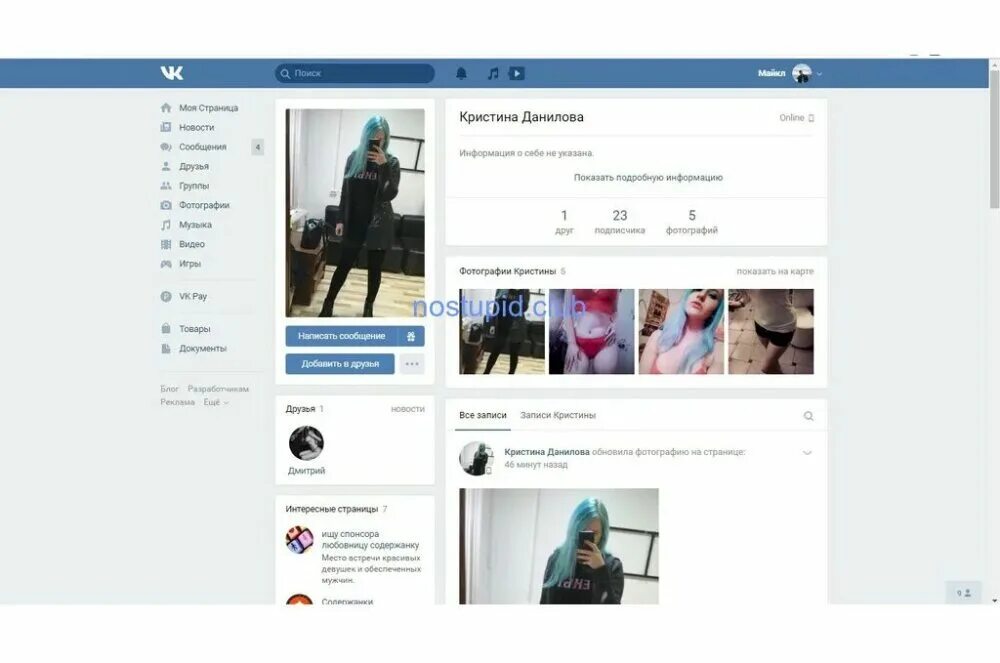
Task: Open friend Дмитрий's avatar thumbnail
Action: pos(306,443)
